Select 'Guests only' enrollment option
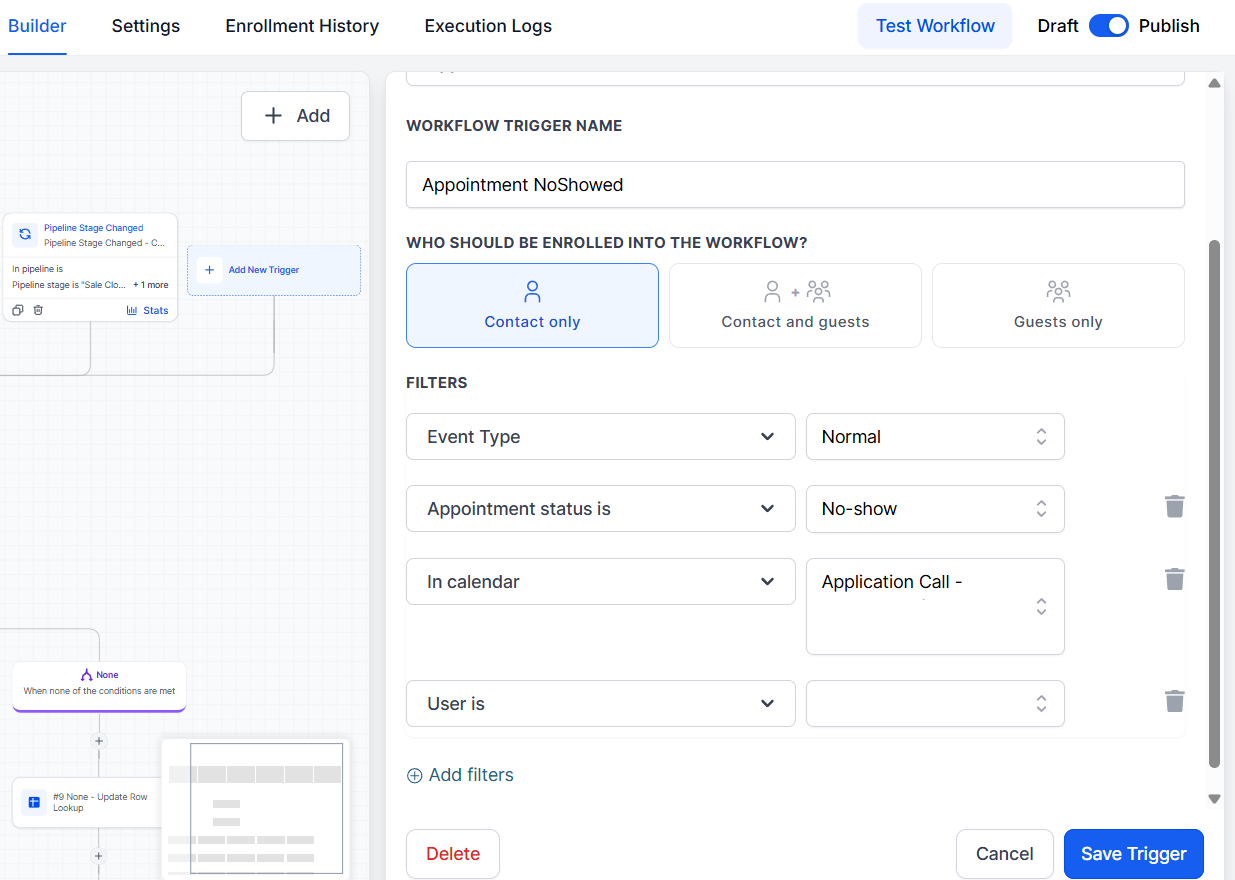The width and height of the screenshot is (1235, 880). 1057,305
